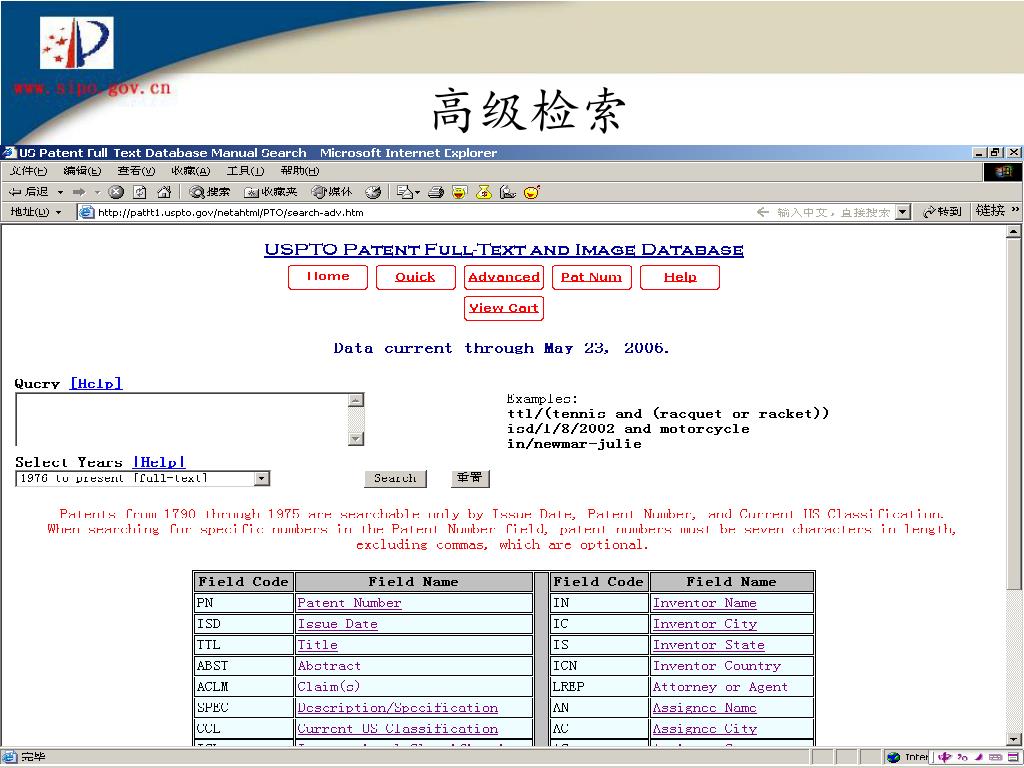Open the Select Years dropdown
Viewport: 1024px width, 768px height.
click(262, 479)
